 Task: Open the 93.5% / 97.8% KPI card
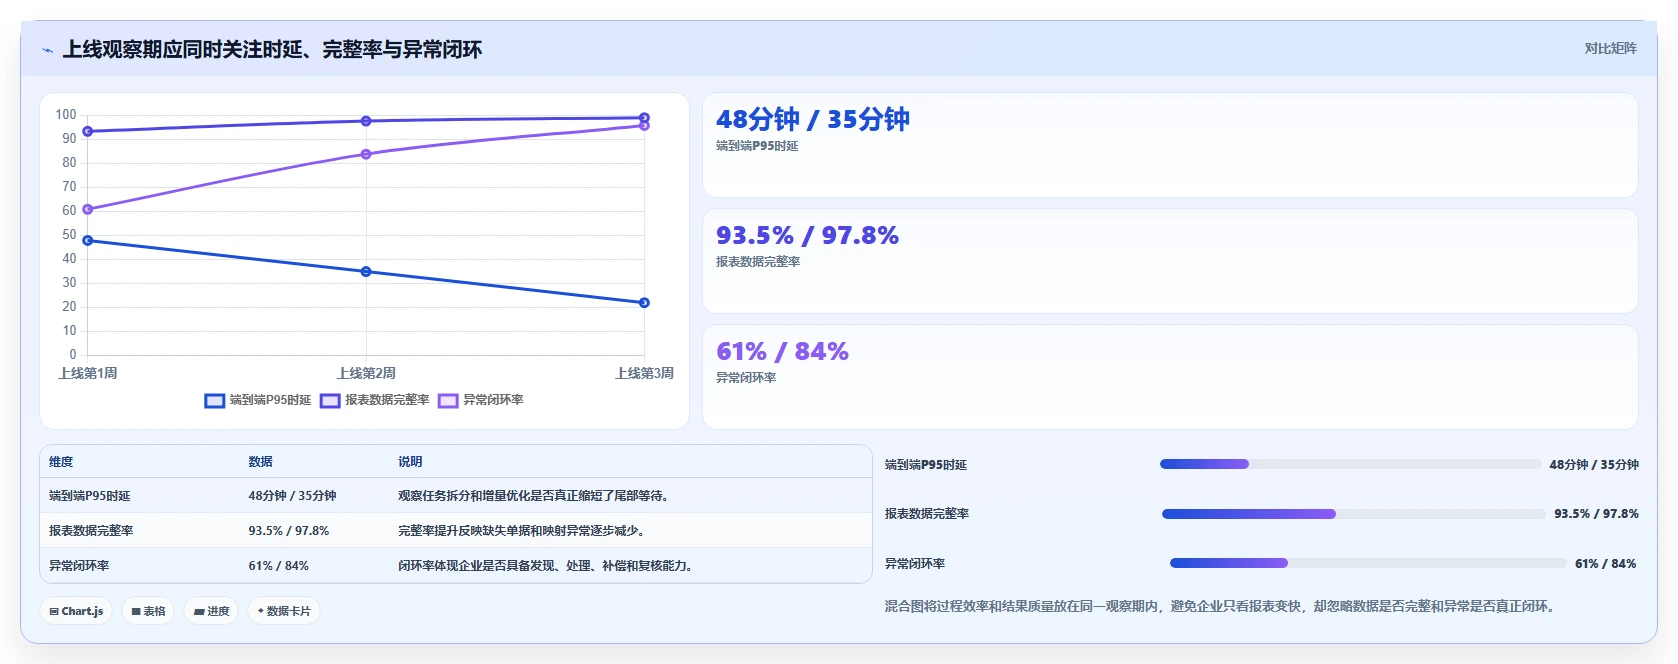(x=1170, y=261)
